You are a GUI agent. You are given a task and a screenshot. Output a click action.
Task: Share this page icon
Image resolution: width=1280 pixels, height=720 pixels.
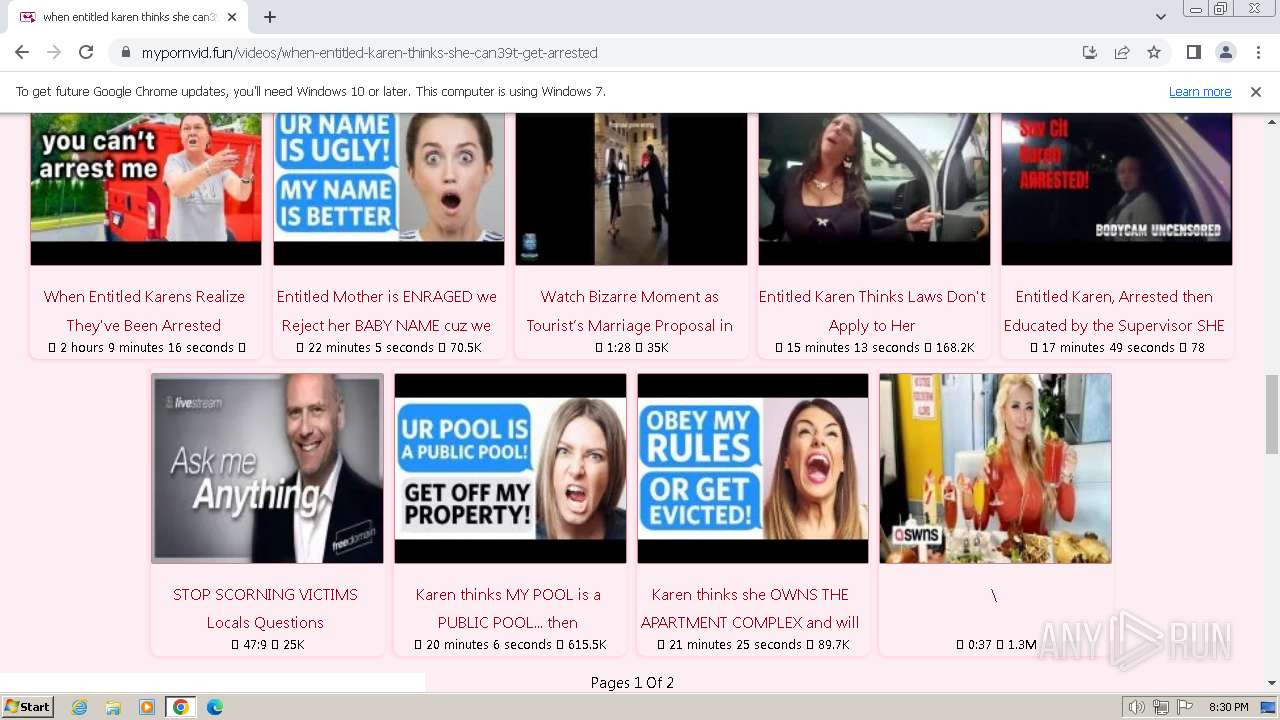(1122, 52)
